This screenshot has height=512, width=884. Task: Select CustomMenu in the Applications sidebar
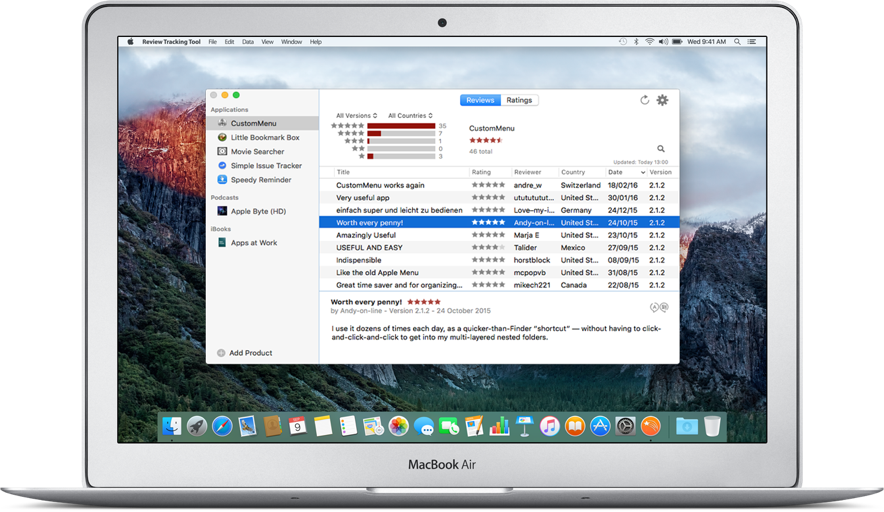pos(263,123)
